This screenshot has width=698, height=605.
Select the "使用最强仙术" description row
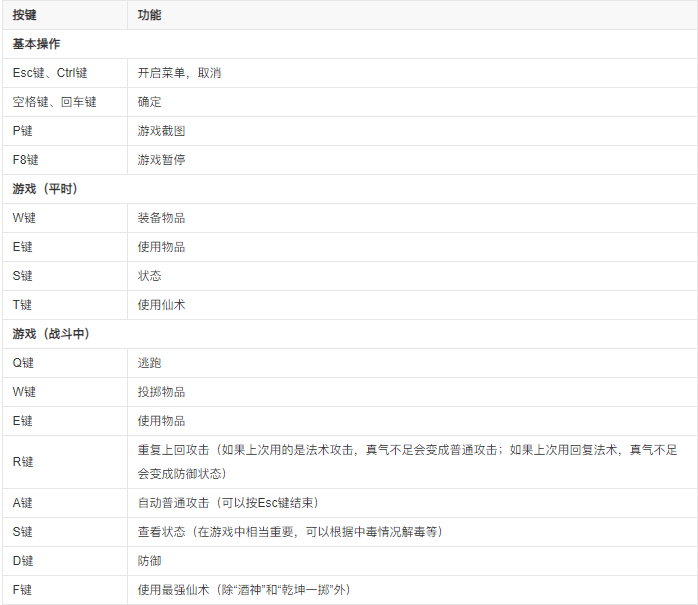tap(244, 590)
